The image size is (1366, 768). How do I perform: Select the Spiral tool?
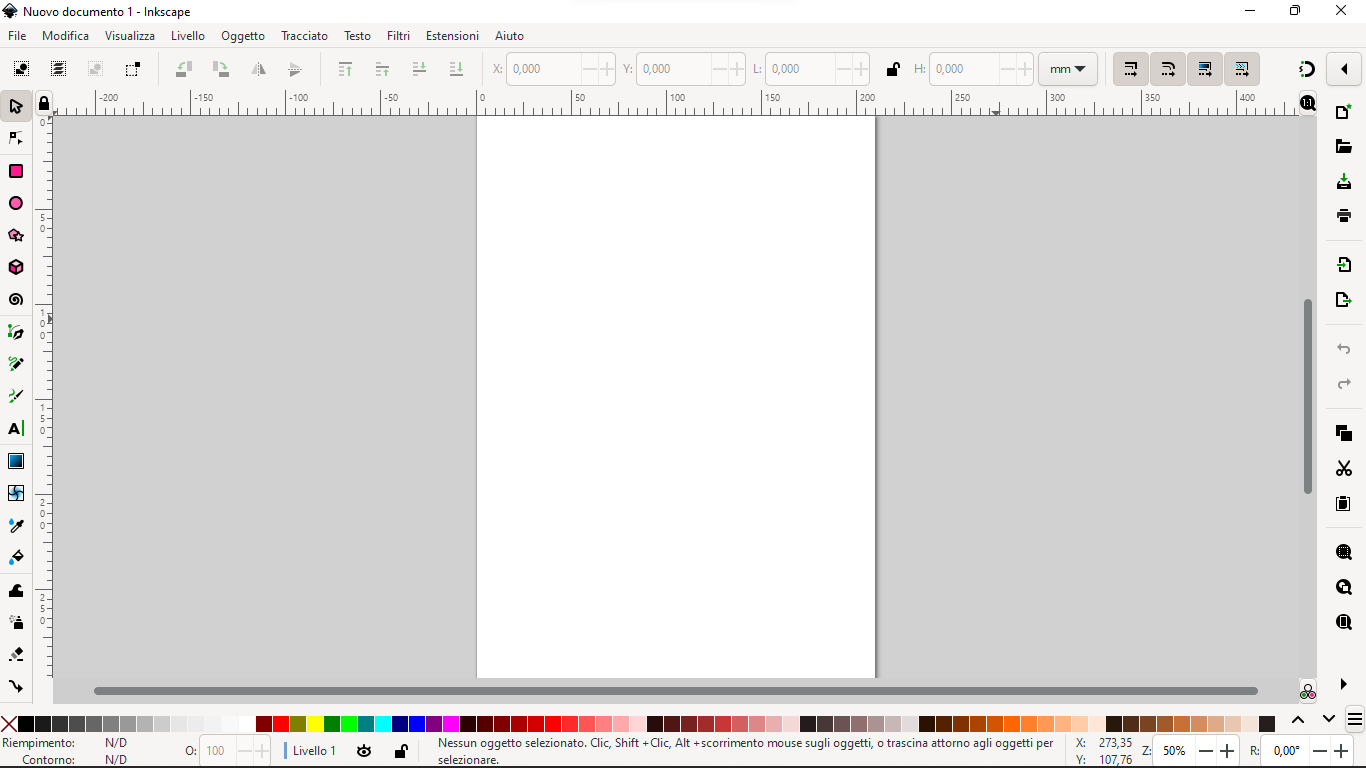pos(16,299)
